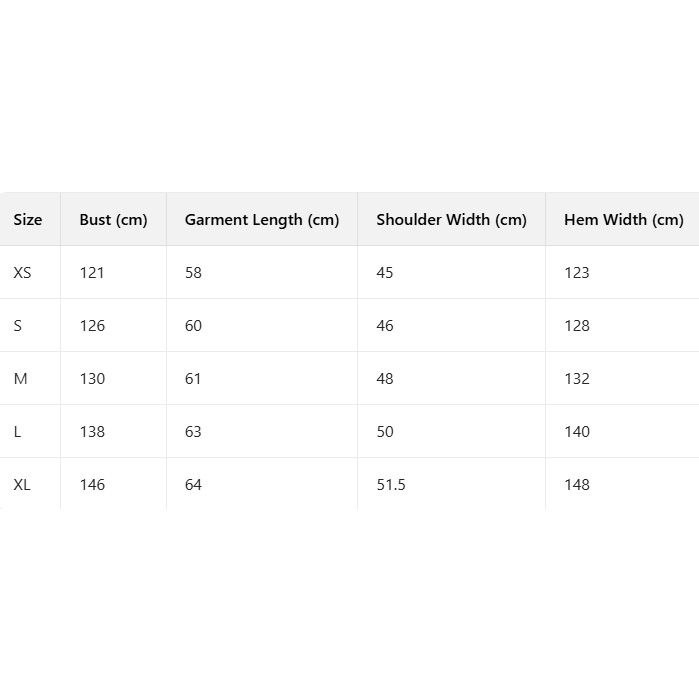Screen dimensions: 699x699
Task: Select the L size row label
Action: tap(17, 432)
